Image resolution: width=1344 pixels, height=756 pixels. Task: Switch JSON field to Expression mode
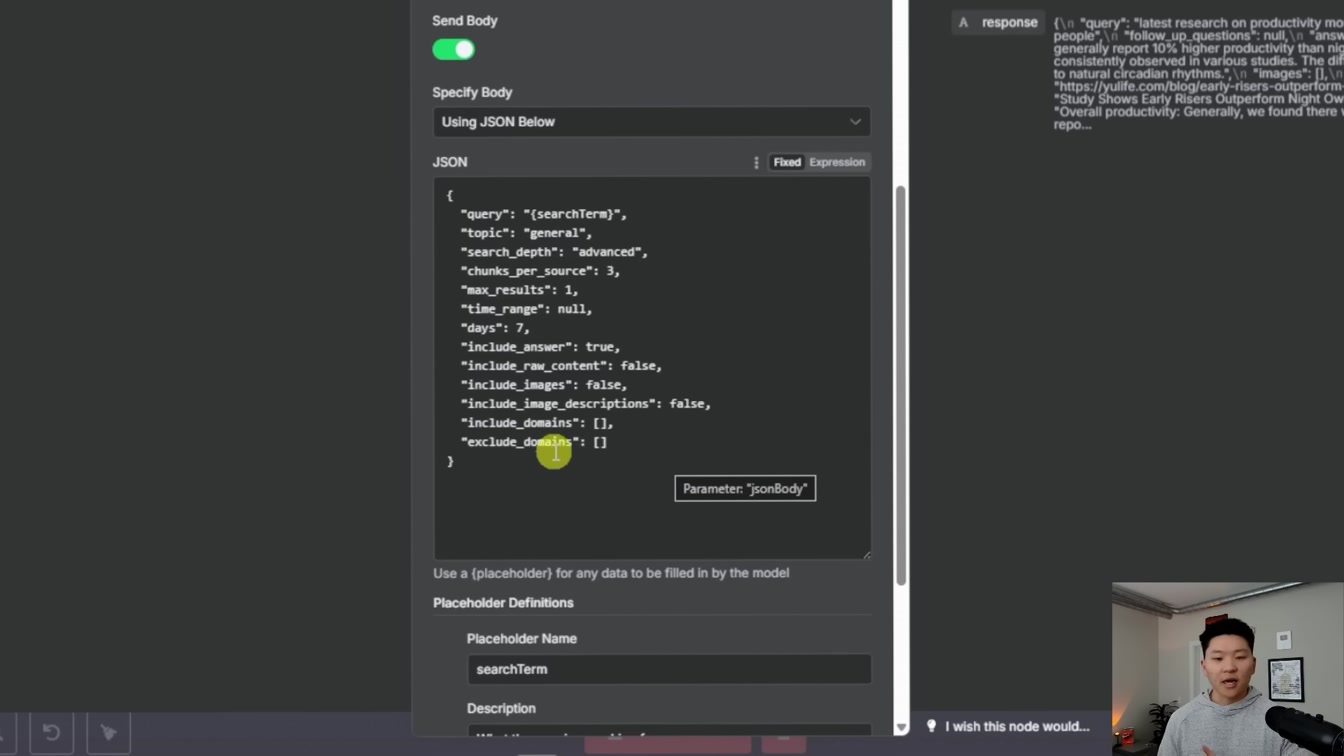(x=837, y=162)
